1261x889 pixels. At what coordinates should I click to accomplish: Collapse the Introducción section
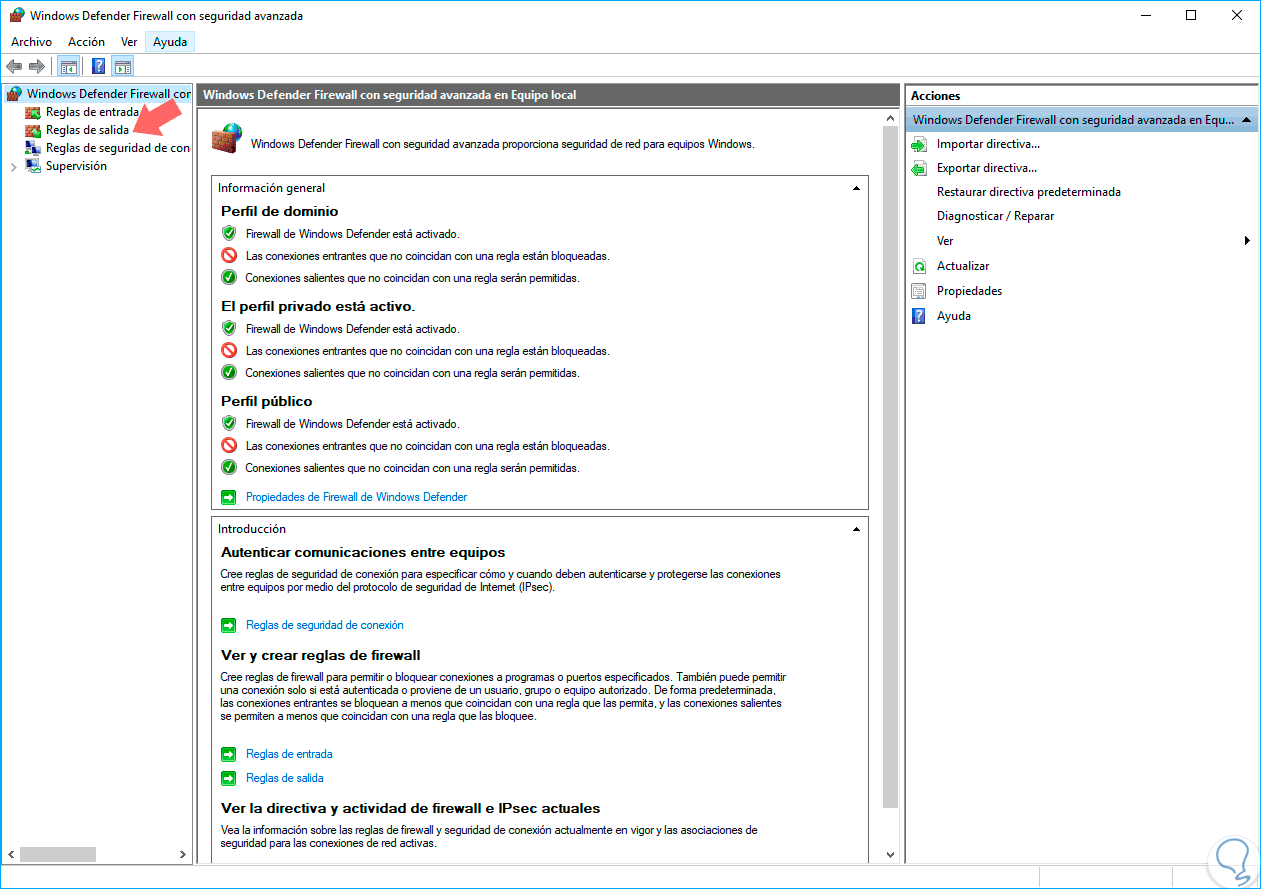pyautogui.click(x=856, y=529)
